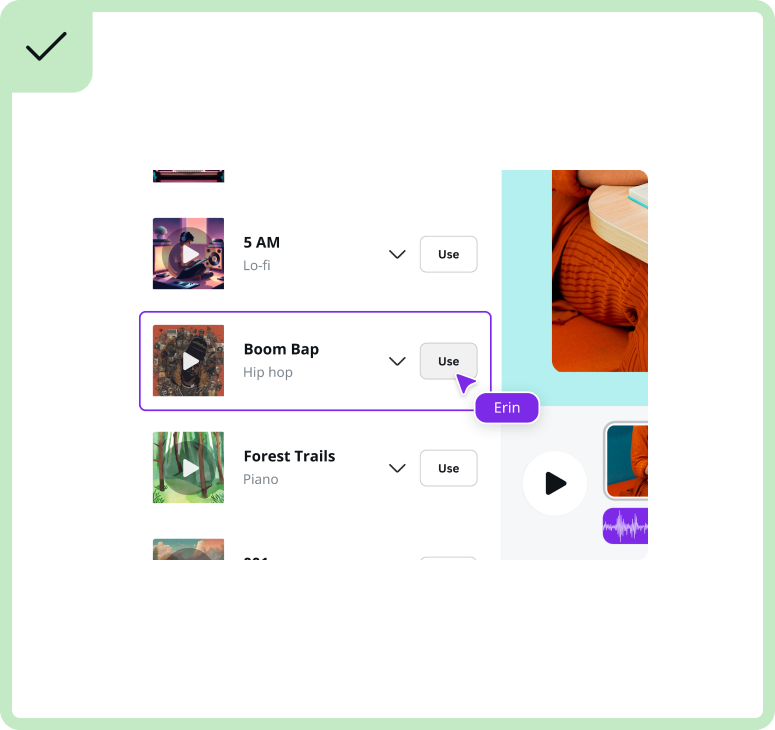Click the orange sweater photo on canvas
Screen dimensions: 775x730
tap(600, 271)
